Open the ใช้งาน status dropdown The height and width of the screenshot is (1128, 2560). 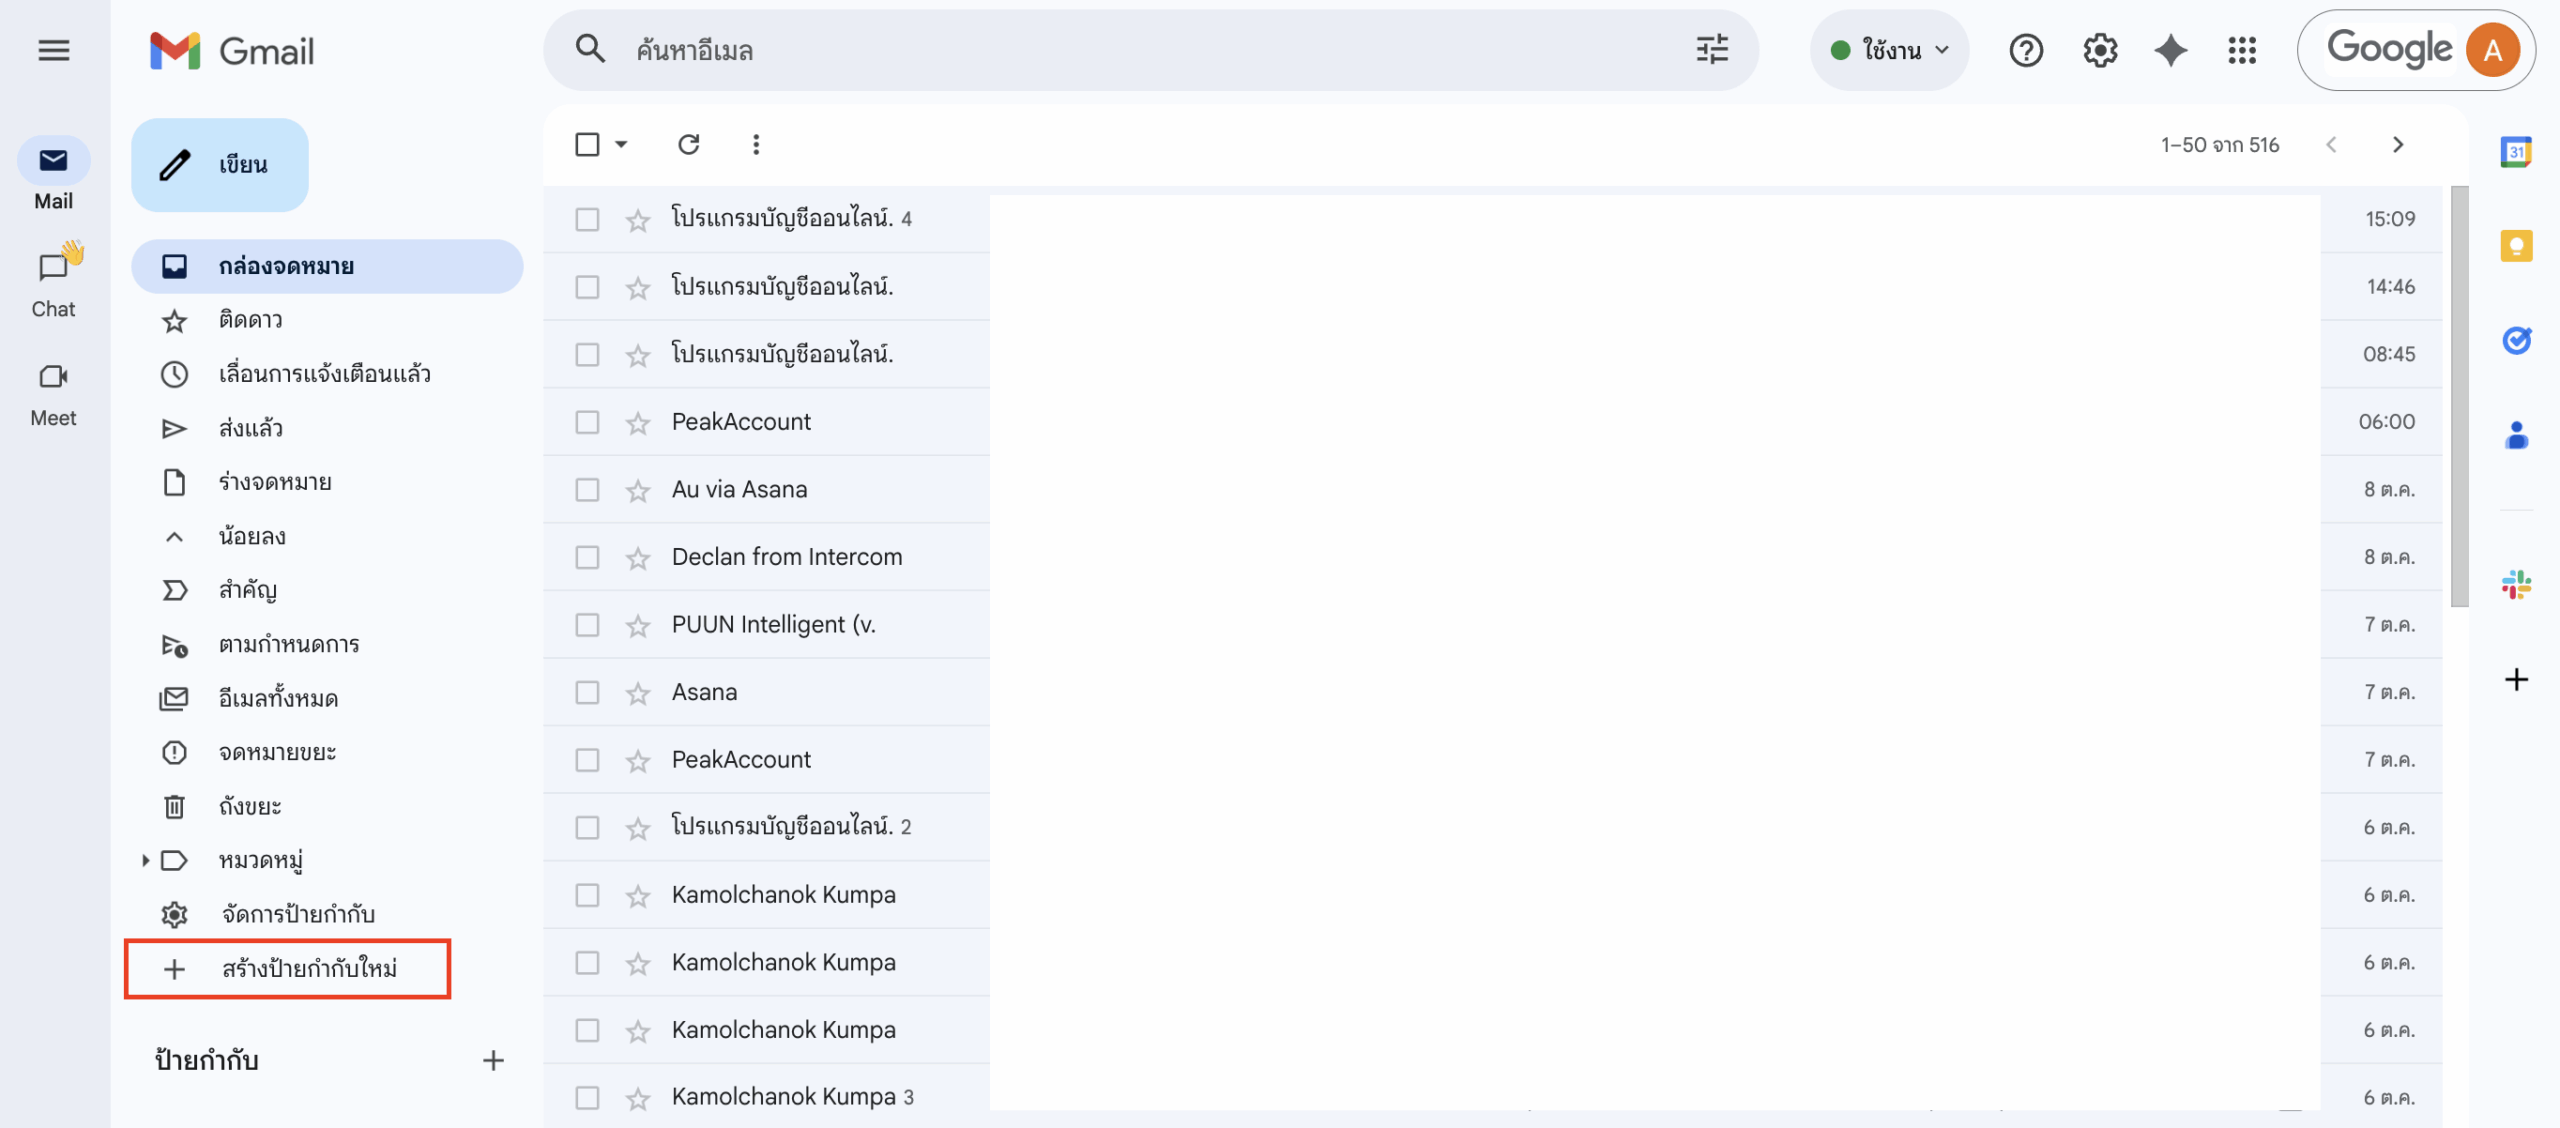pos(1888,50)
